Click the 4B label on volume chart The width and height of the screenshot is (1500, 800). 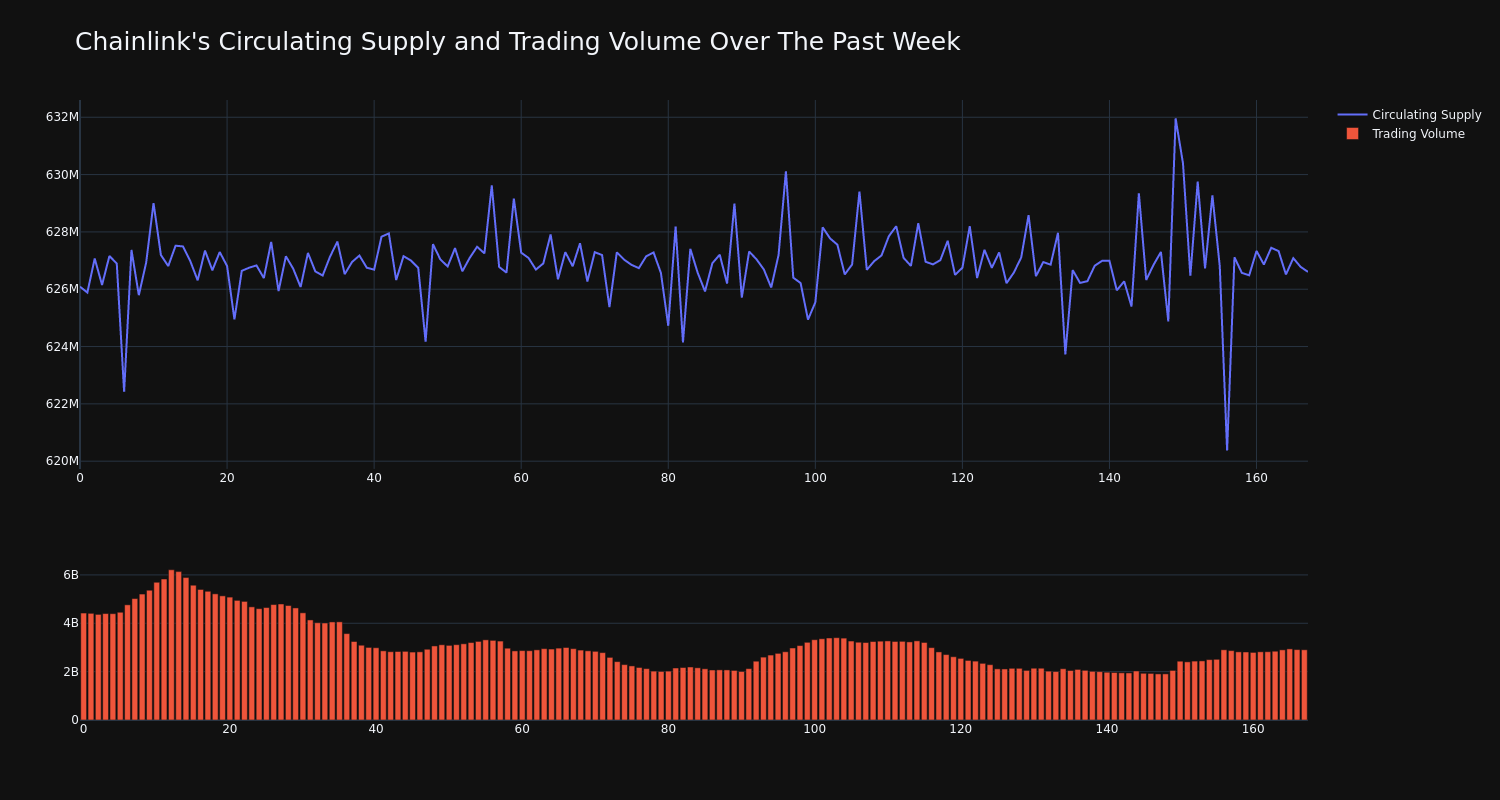[x=70, y=623]
